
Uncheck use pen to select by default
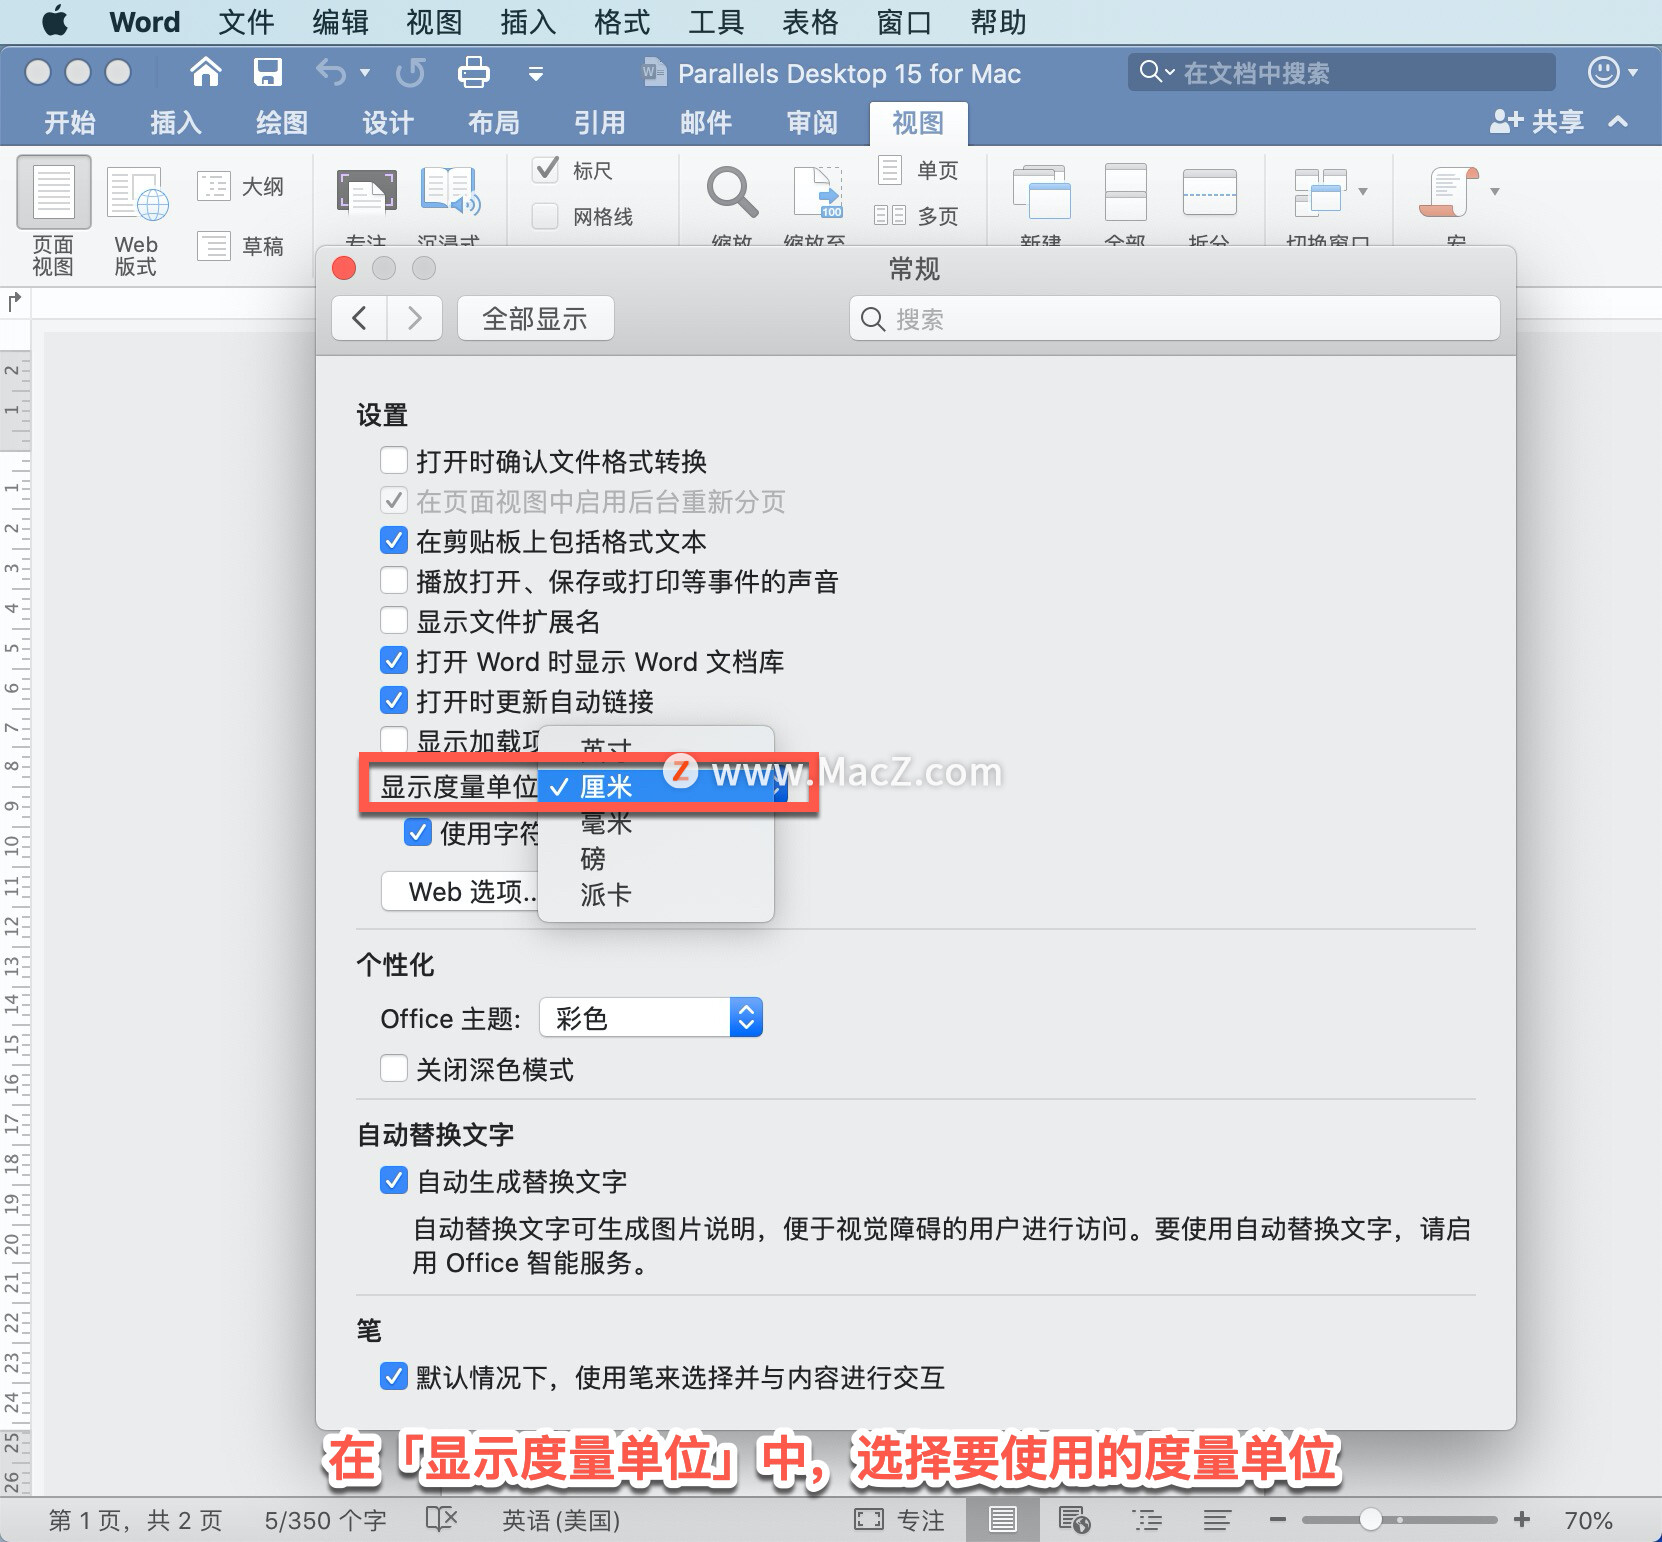coord(394,1377)
